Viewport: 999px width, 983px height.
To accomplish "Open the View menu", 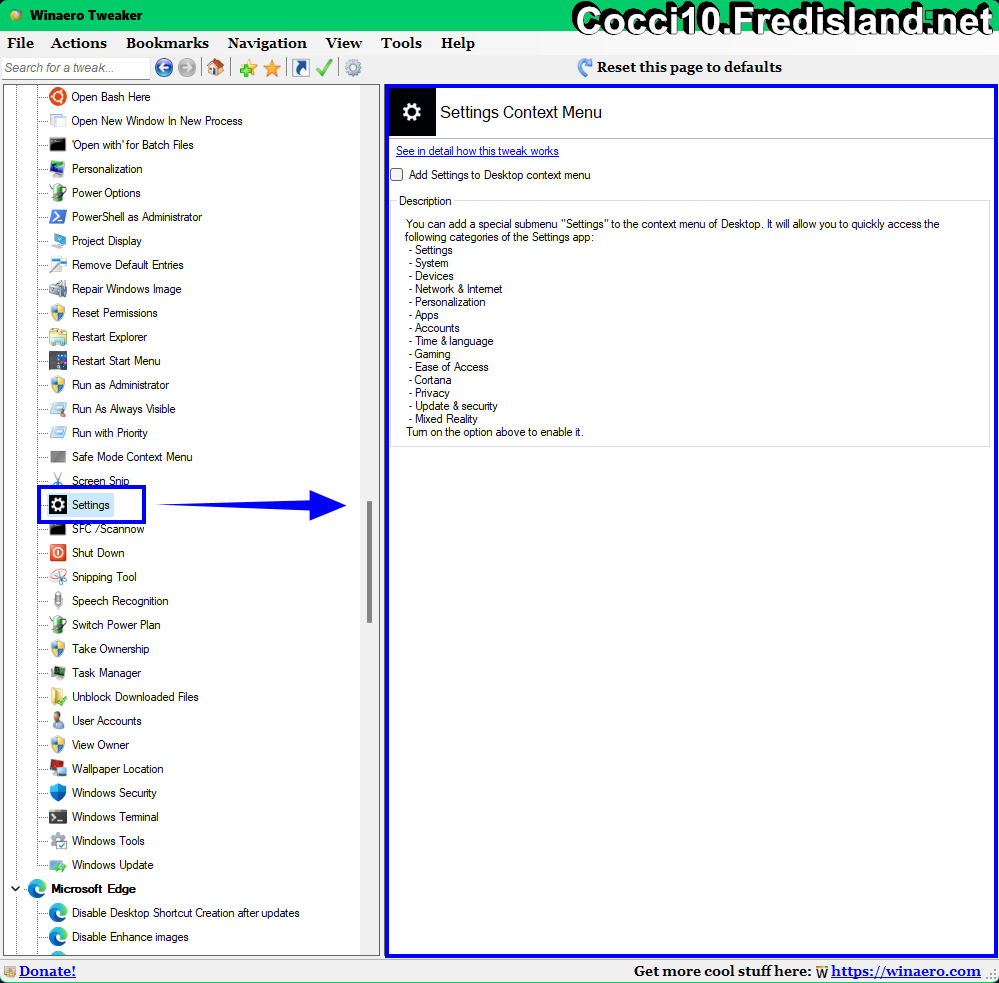I will click(x=343, y=43).
